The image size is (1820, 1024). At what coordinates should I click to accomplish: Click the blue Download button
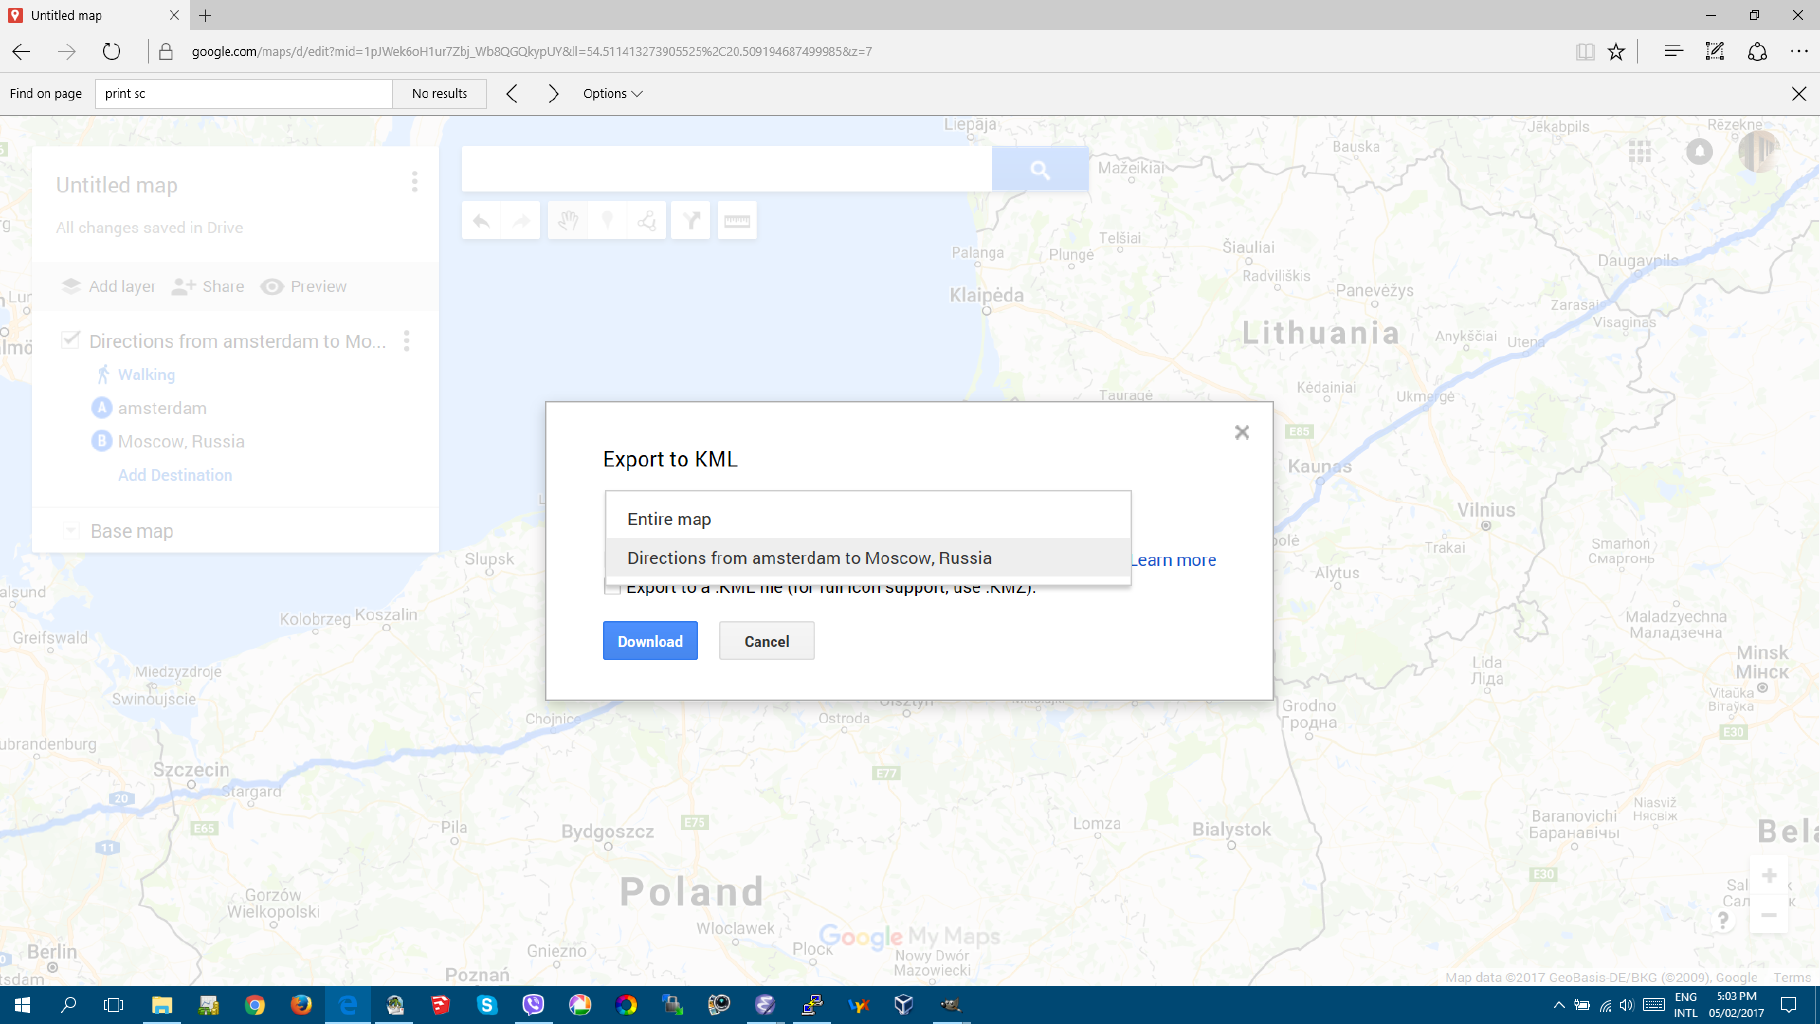[x=650, y=641]
